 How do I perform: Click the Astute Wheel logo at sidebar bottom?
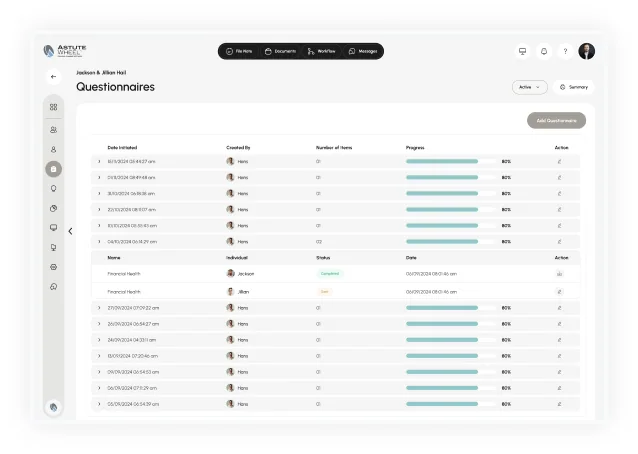click(53, 407)
